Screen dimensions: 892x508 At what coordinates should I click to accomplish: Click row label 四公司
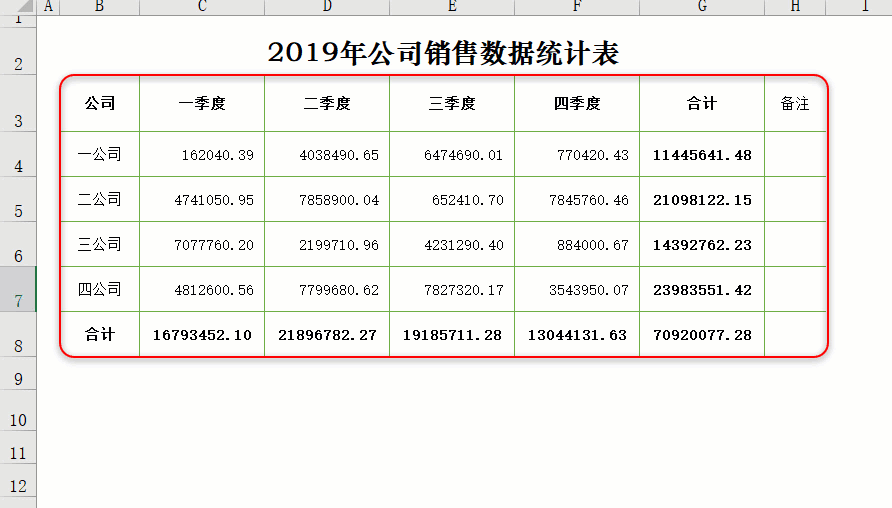[x=100, y=289]
